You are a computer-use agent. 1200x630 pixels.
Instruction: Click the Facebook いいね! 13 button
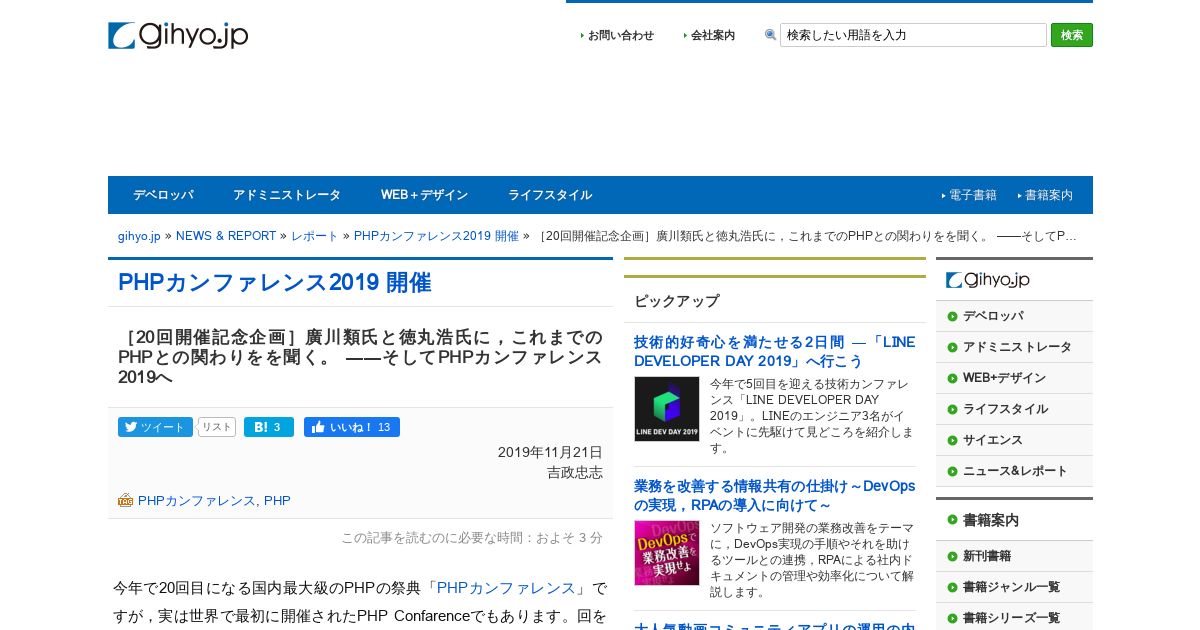click(352, 427)
